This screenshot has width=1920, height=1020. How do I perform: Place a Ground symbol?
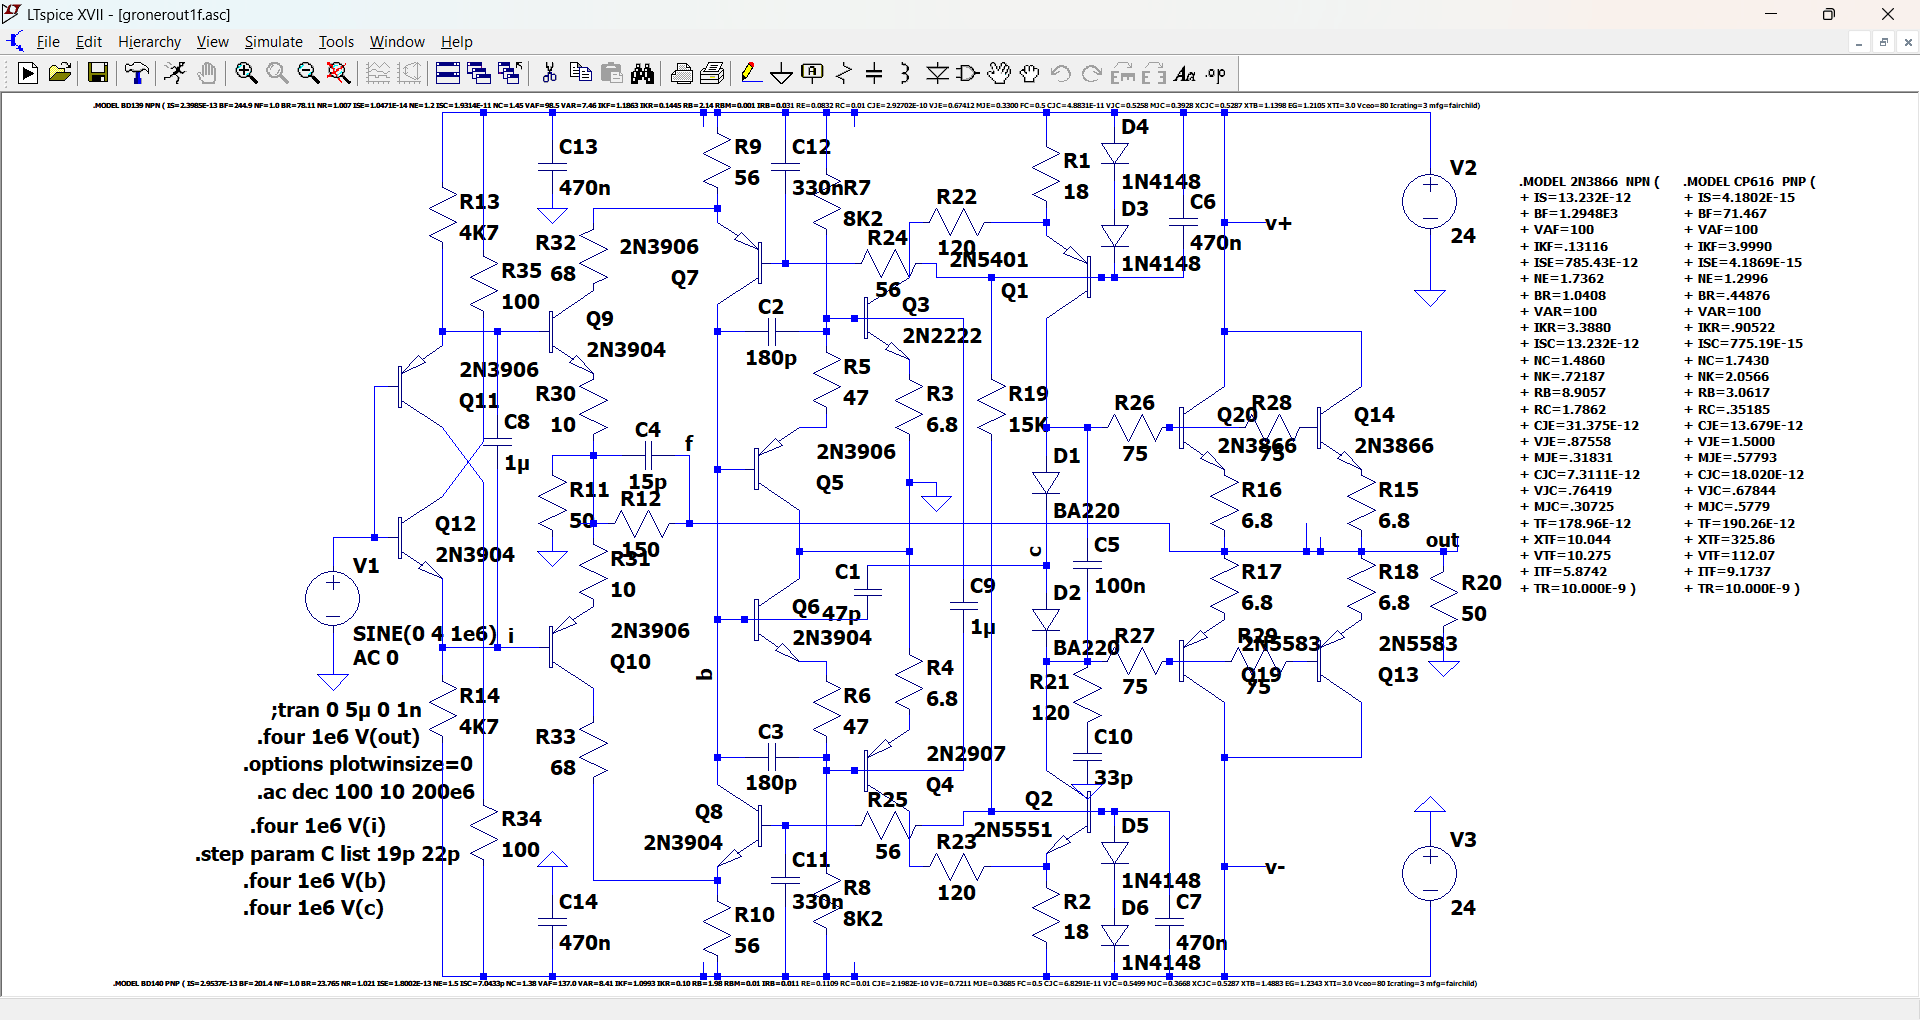[x=782, y=73]
